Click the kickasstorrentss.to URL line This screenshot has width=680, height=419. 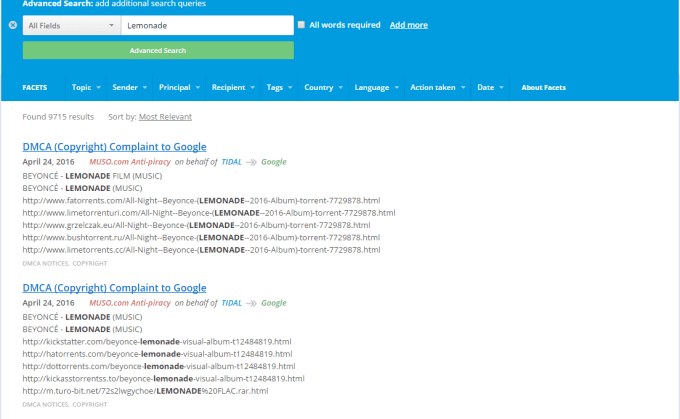pos(163,379)
